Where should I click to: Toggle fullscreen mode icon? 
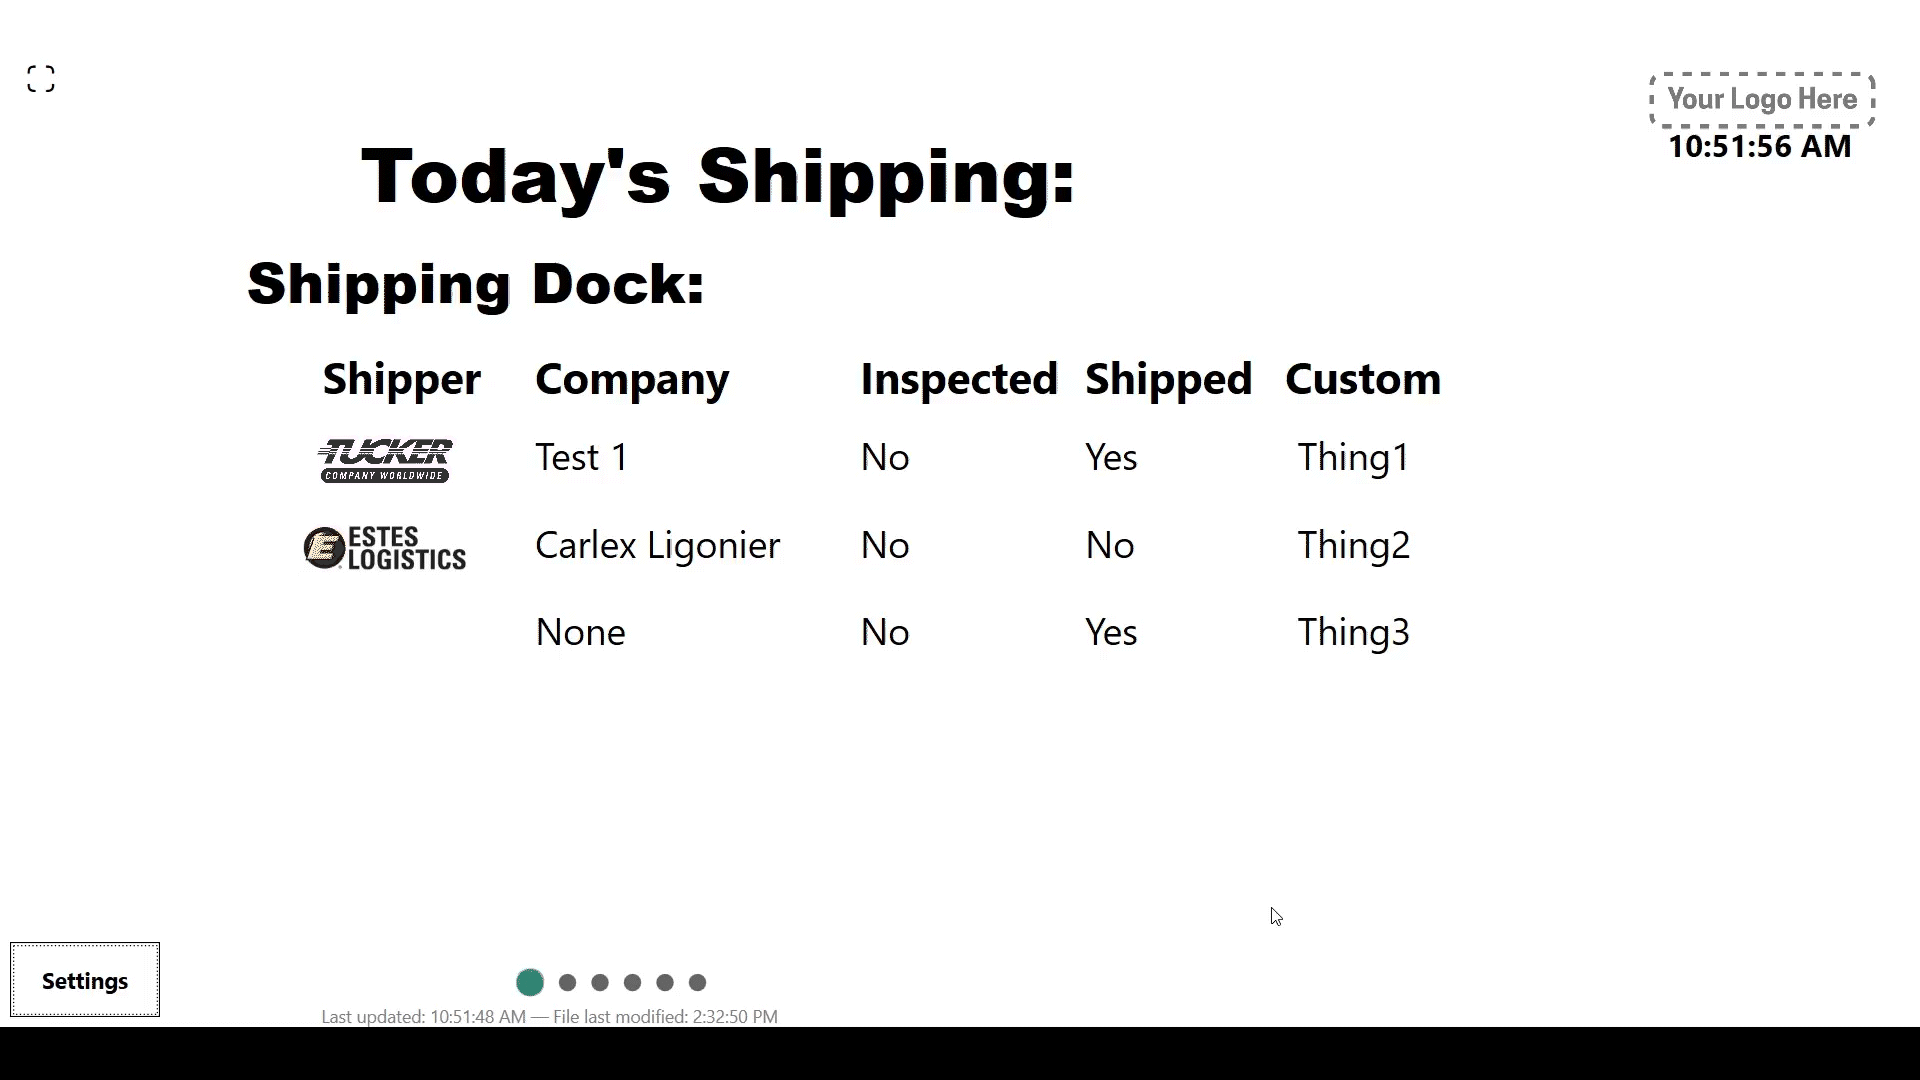click(x=41, y=79)
